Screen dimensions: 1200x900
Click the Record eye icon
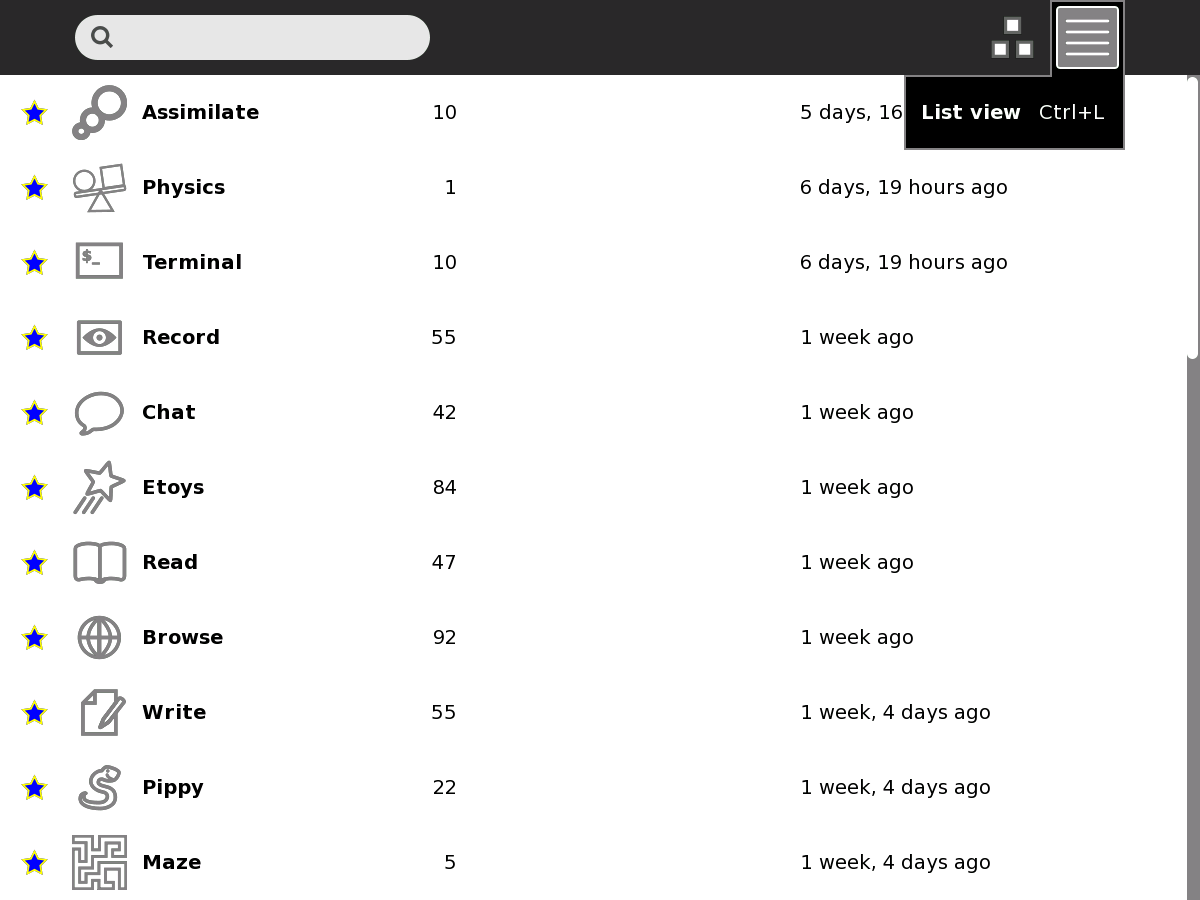pos(99,337)
